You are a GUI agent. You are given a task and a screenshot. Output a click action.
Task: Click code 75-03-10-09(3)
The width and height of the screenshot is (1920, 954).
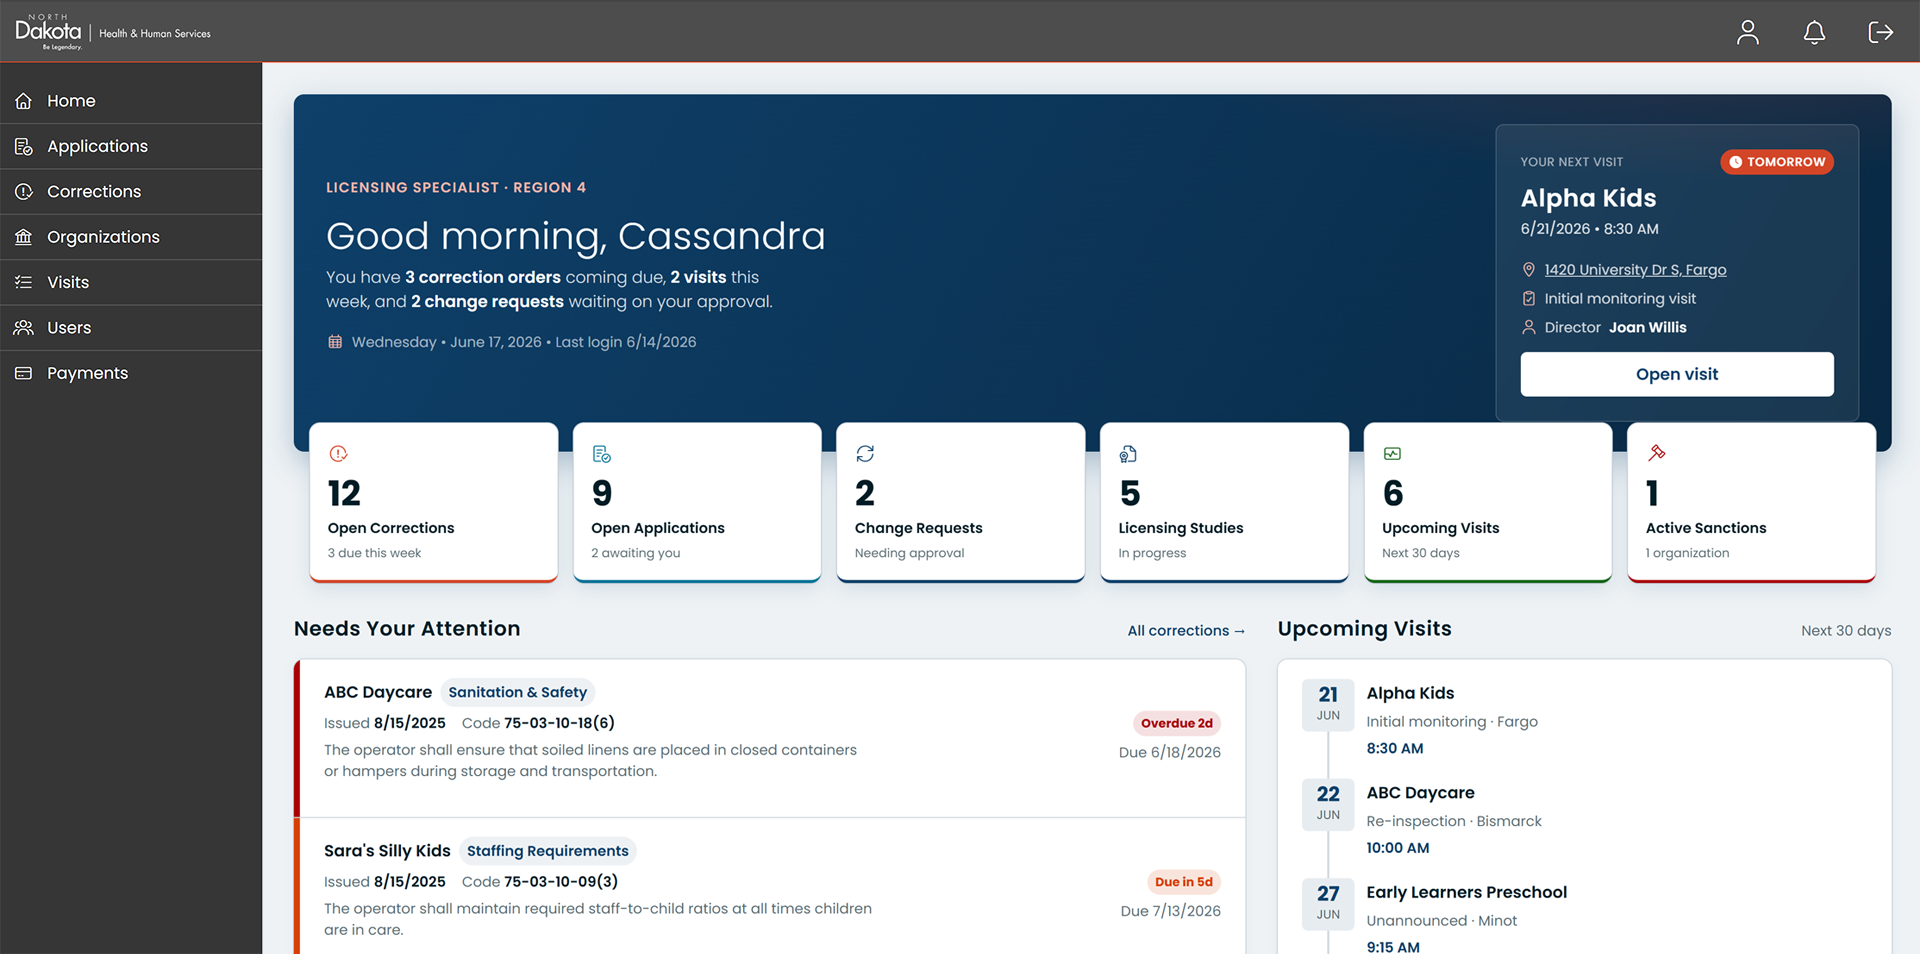point(561,882)
